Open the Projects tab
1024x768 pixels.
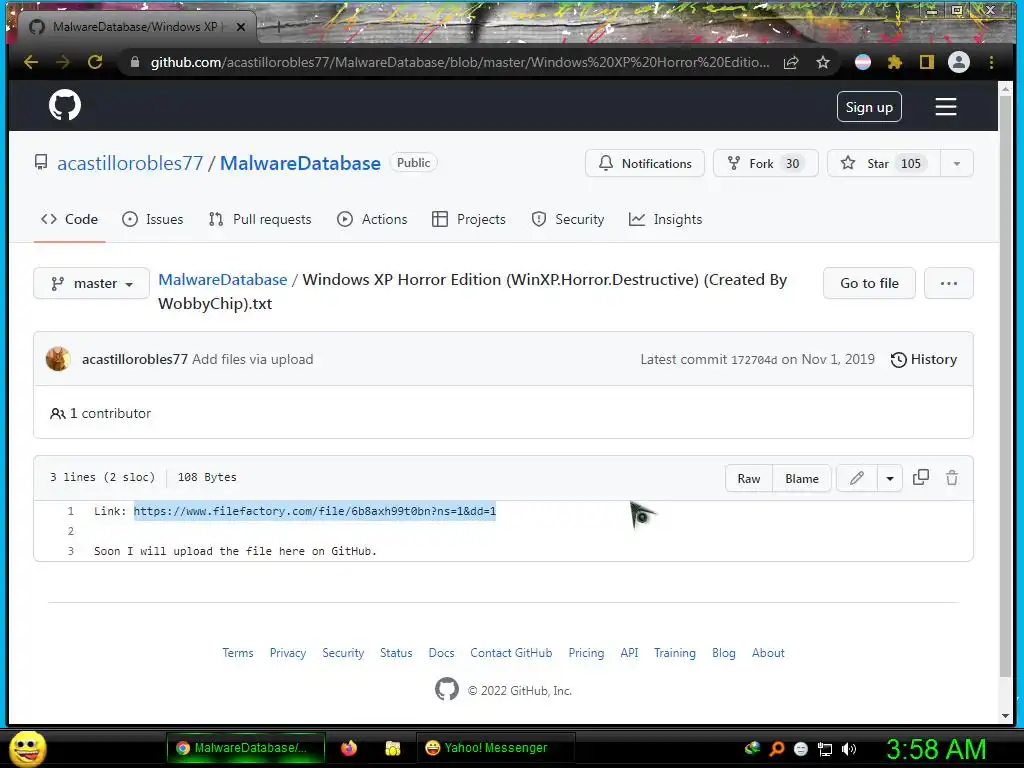(469, 219)
